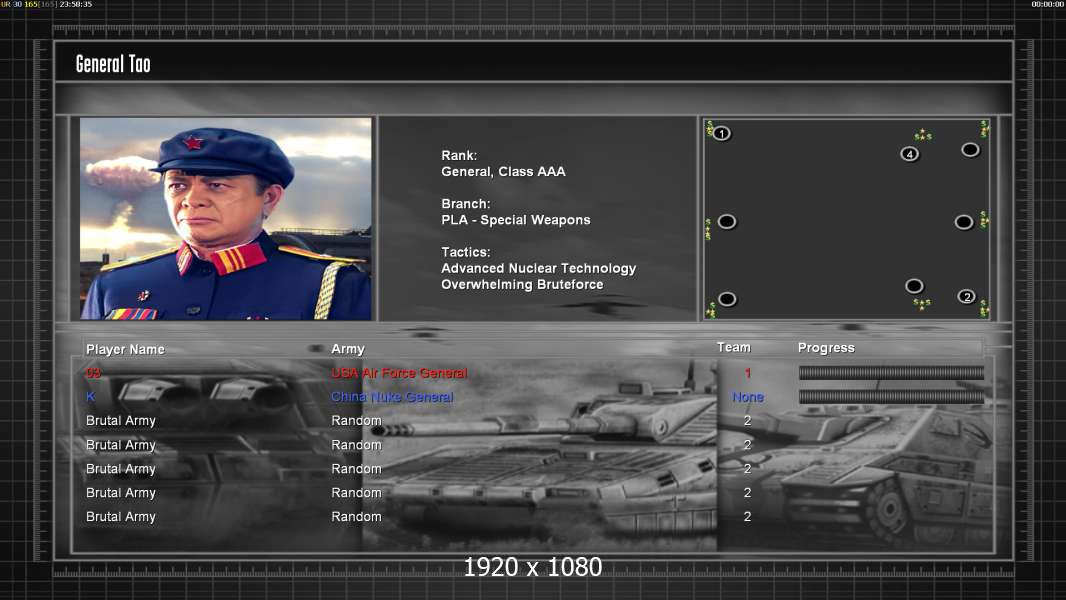Click the 00:00:00 game timer
Image resolution: width=1066 pixels, height=600 pixels.
coord(1048,4)
